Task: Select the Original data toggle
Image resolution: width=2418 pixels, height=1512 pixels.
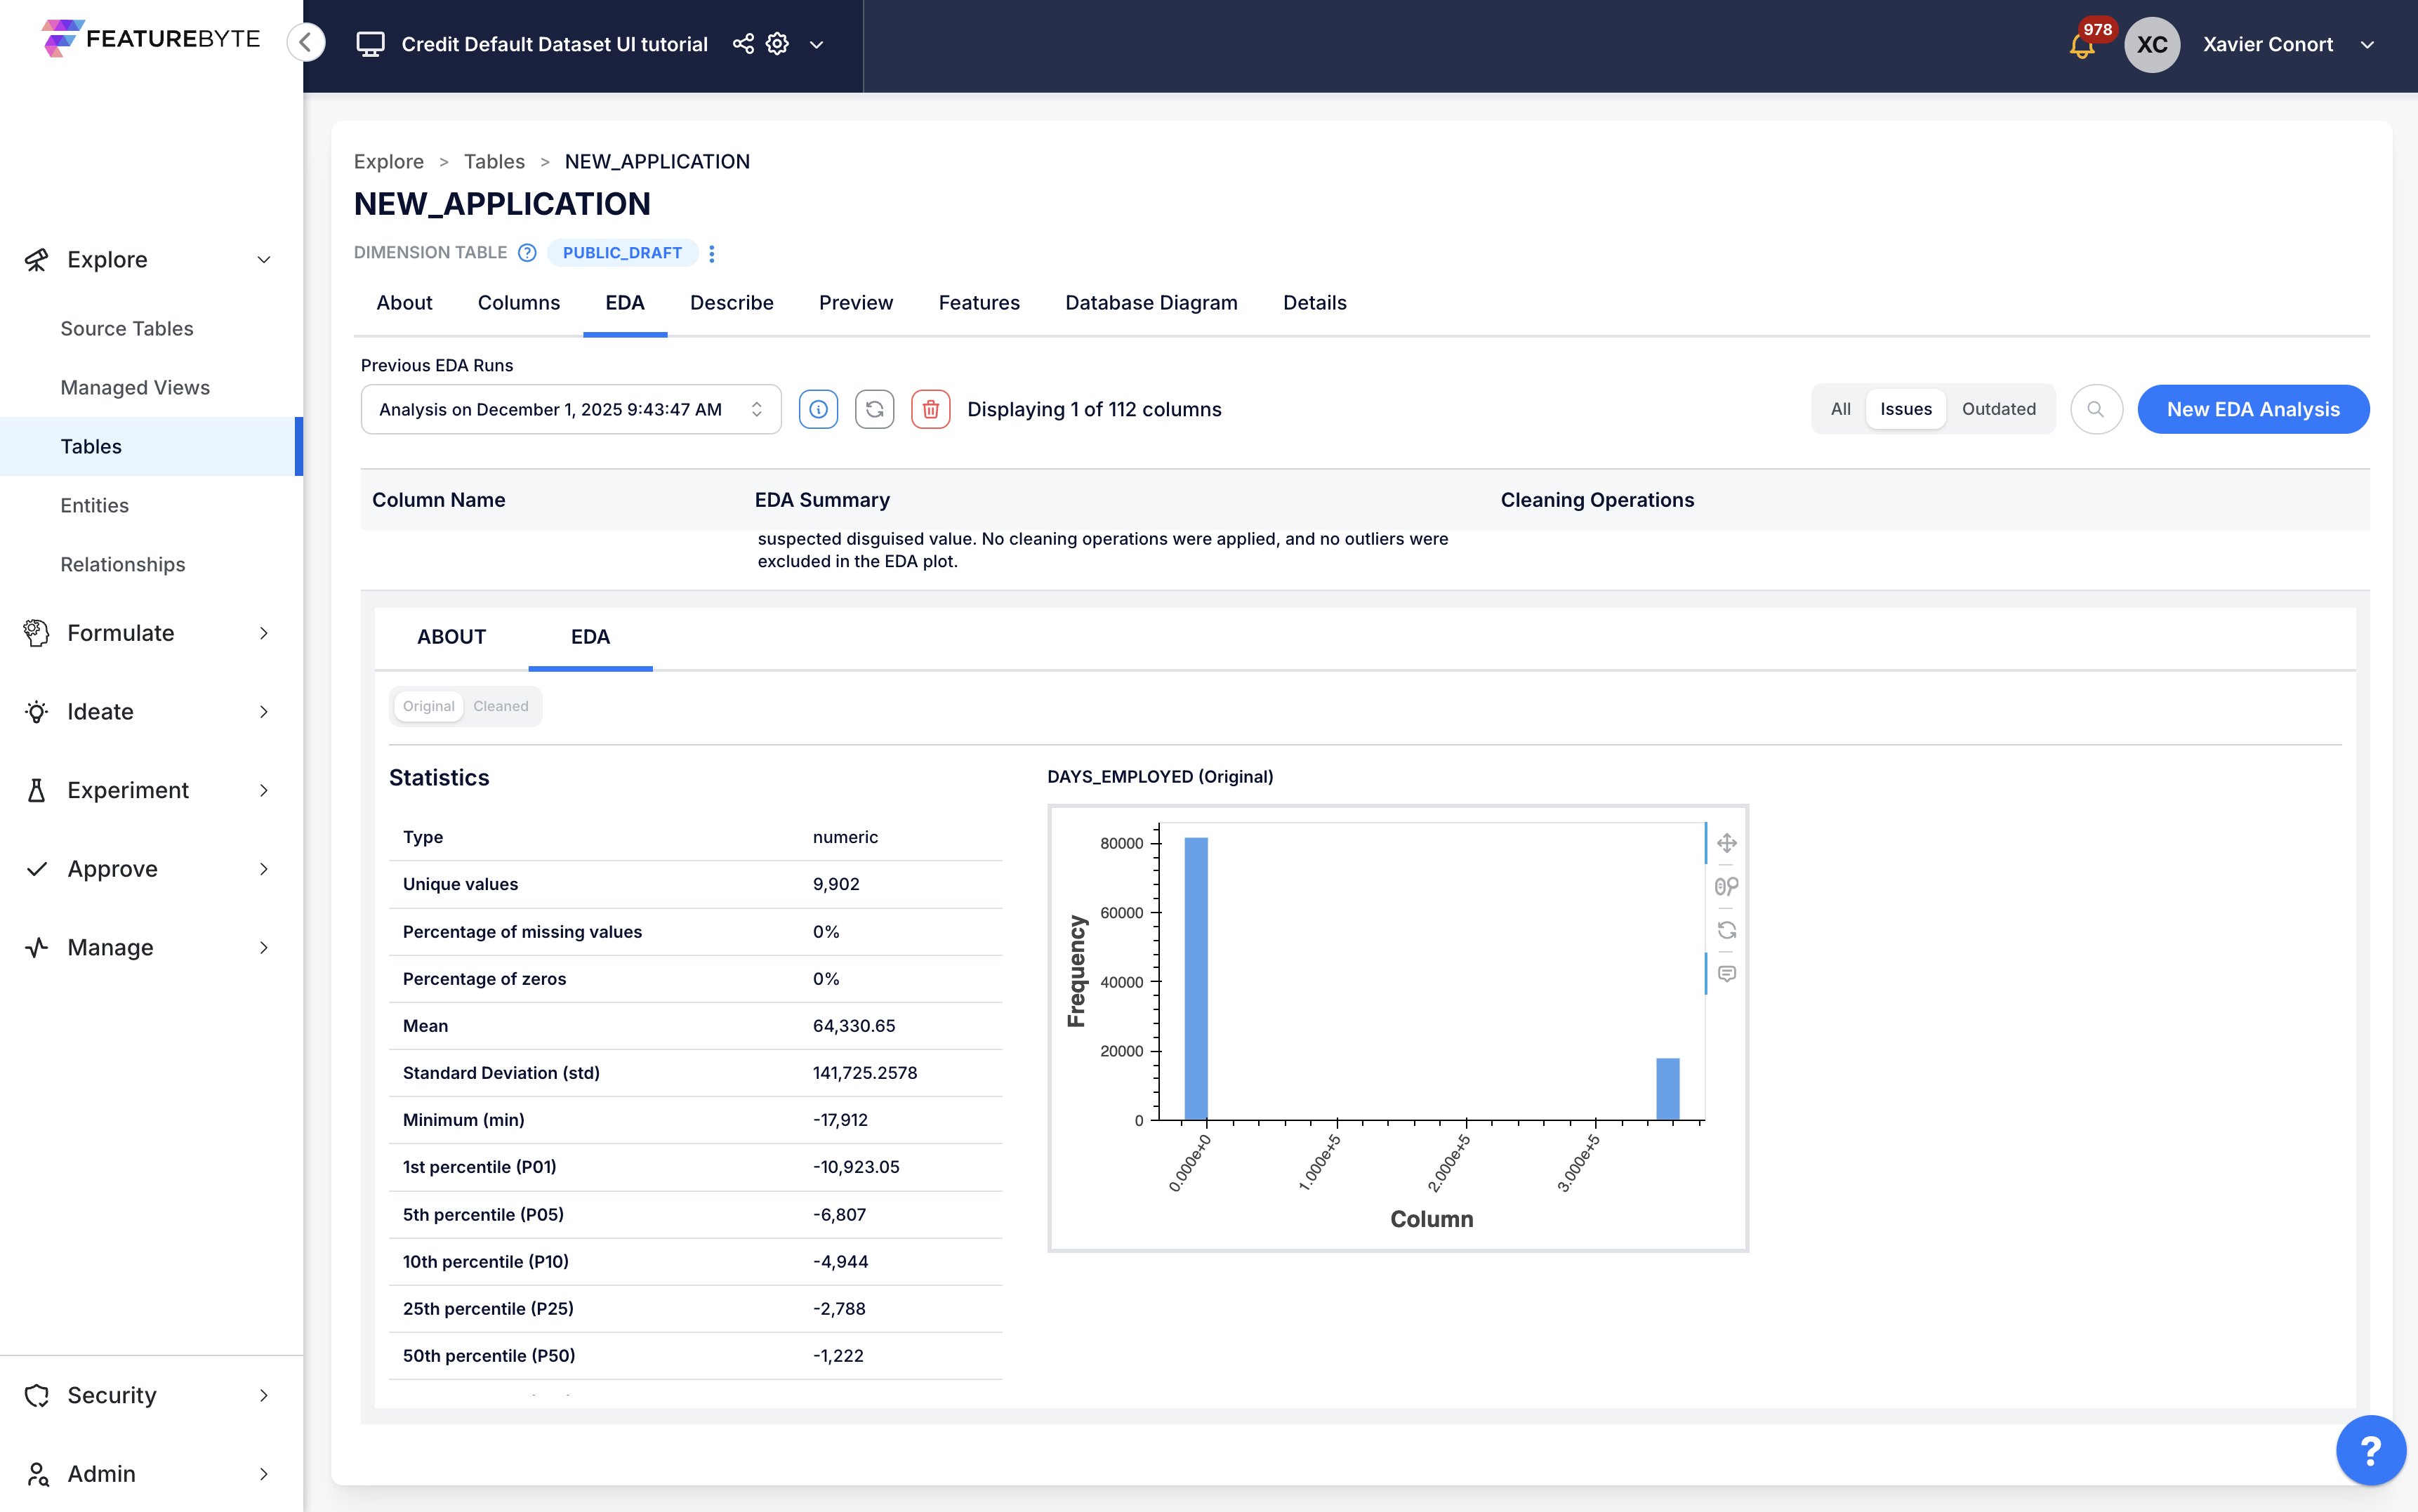Action: click(428, 706)
